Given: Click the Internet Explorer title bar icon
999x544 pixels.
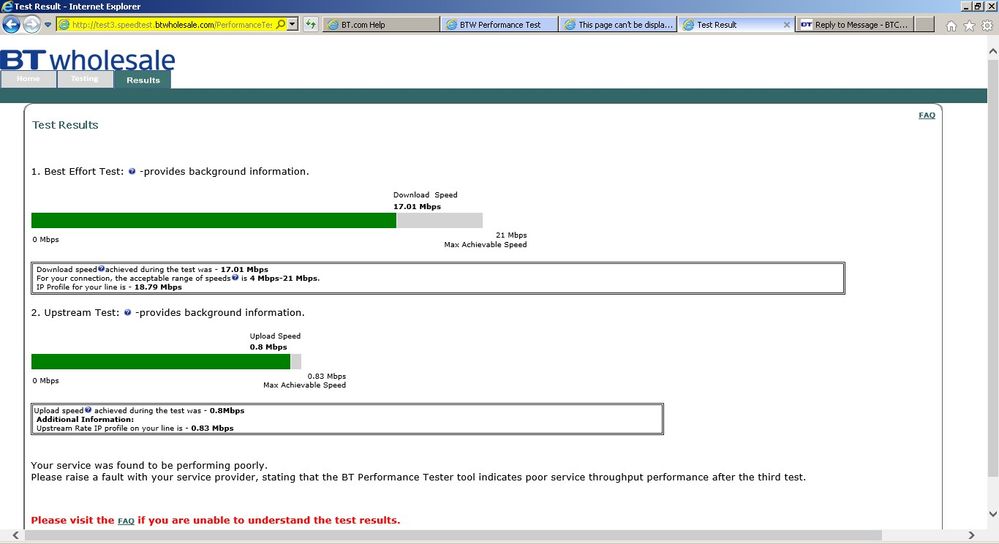Looking at the screenshot, I should (x=7, y=6).
